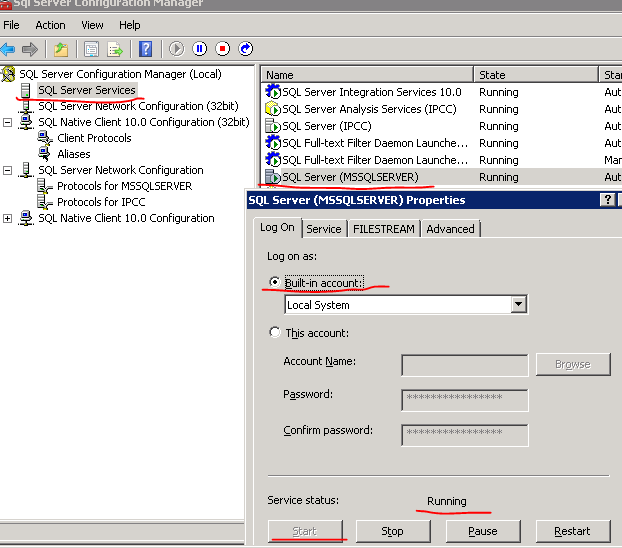Open the Action menu
Viewport: 622px width, 548px height.
coord(50,25)
